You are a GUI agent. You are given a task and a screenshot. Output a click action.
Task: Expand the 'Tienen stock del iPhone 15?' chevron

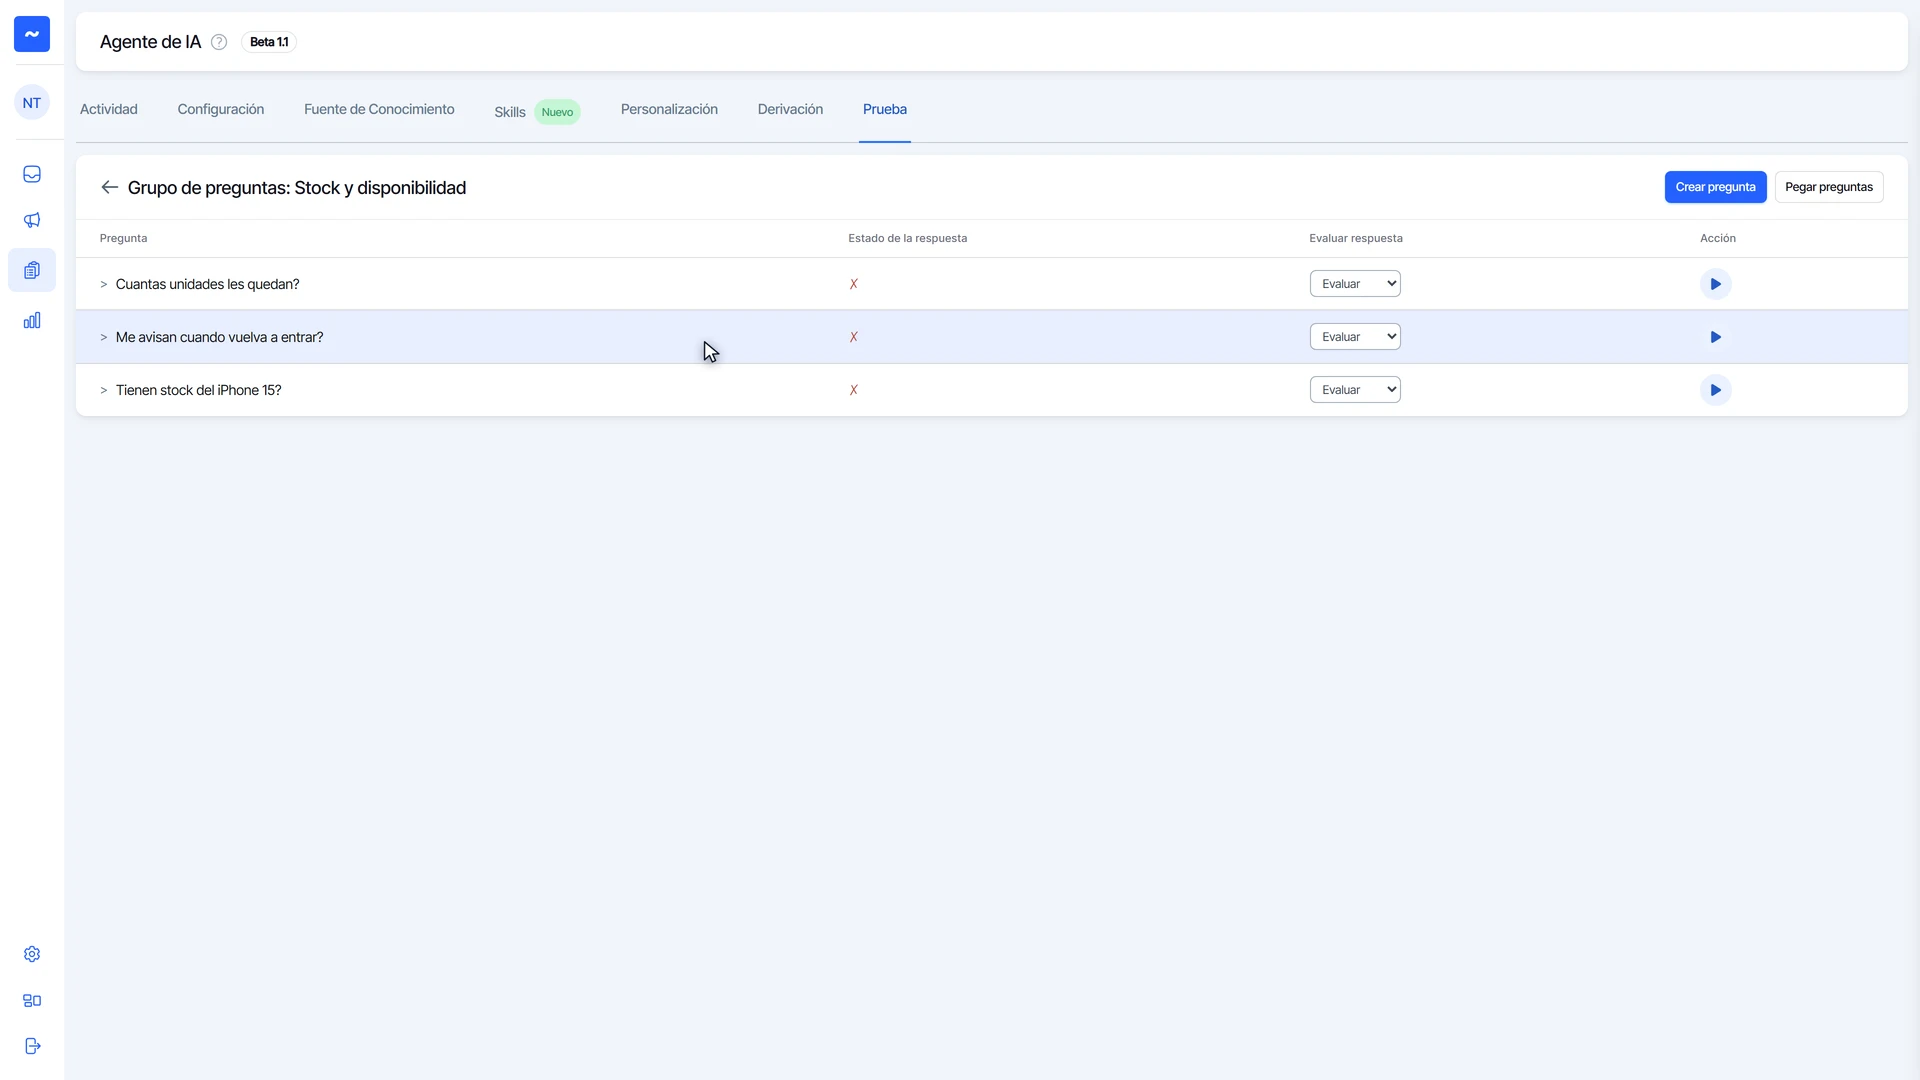pos(103,390)
